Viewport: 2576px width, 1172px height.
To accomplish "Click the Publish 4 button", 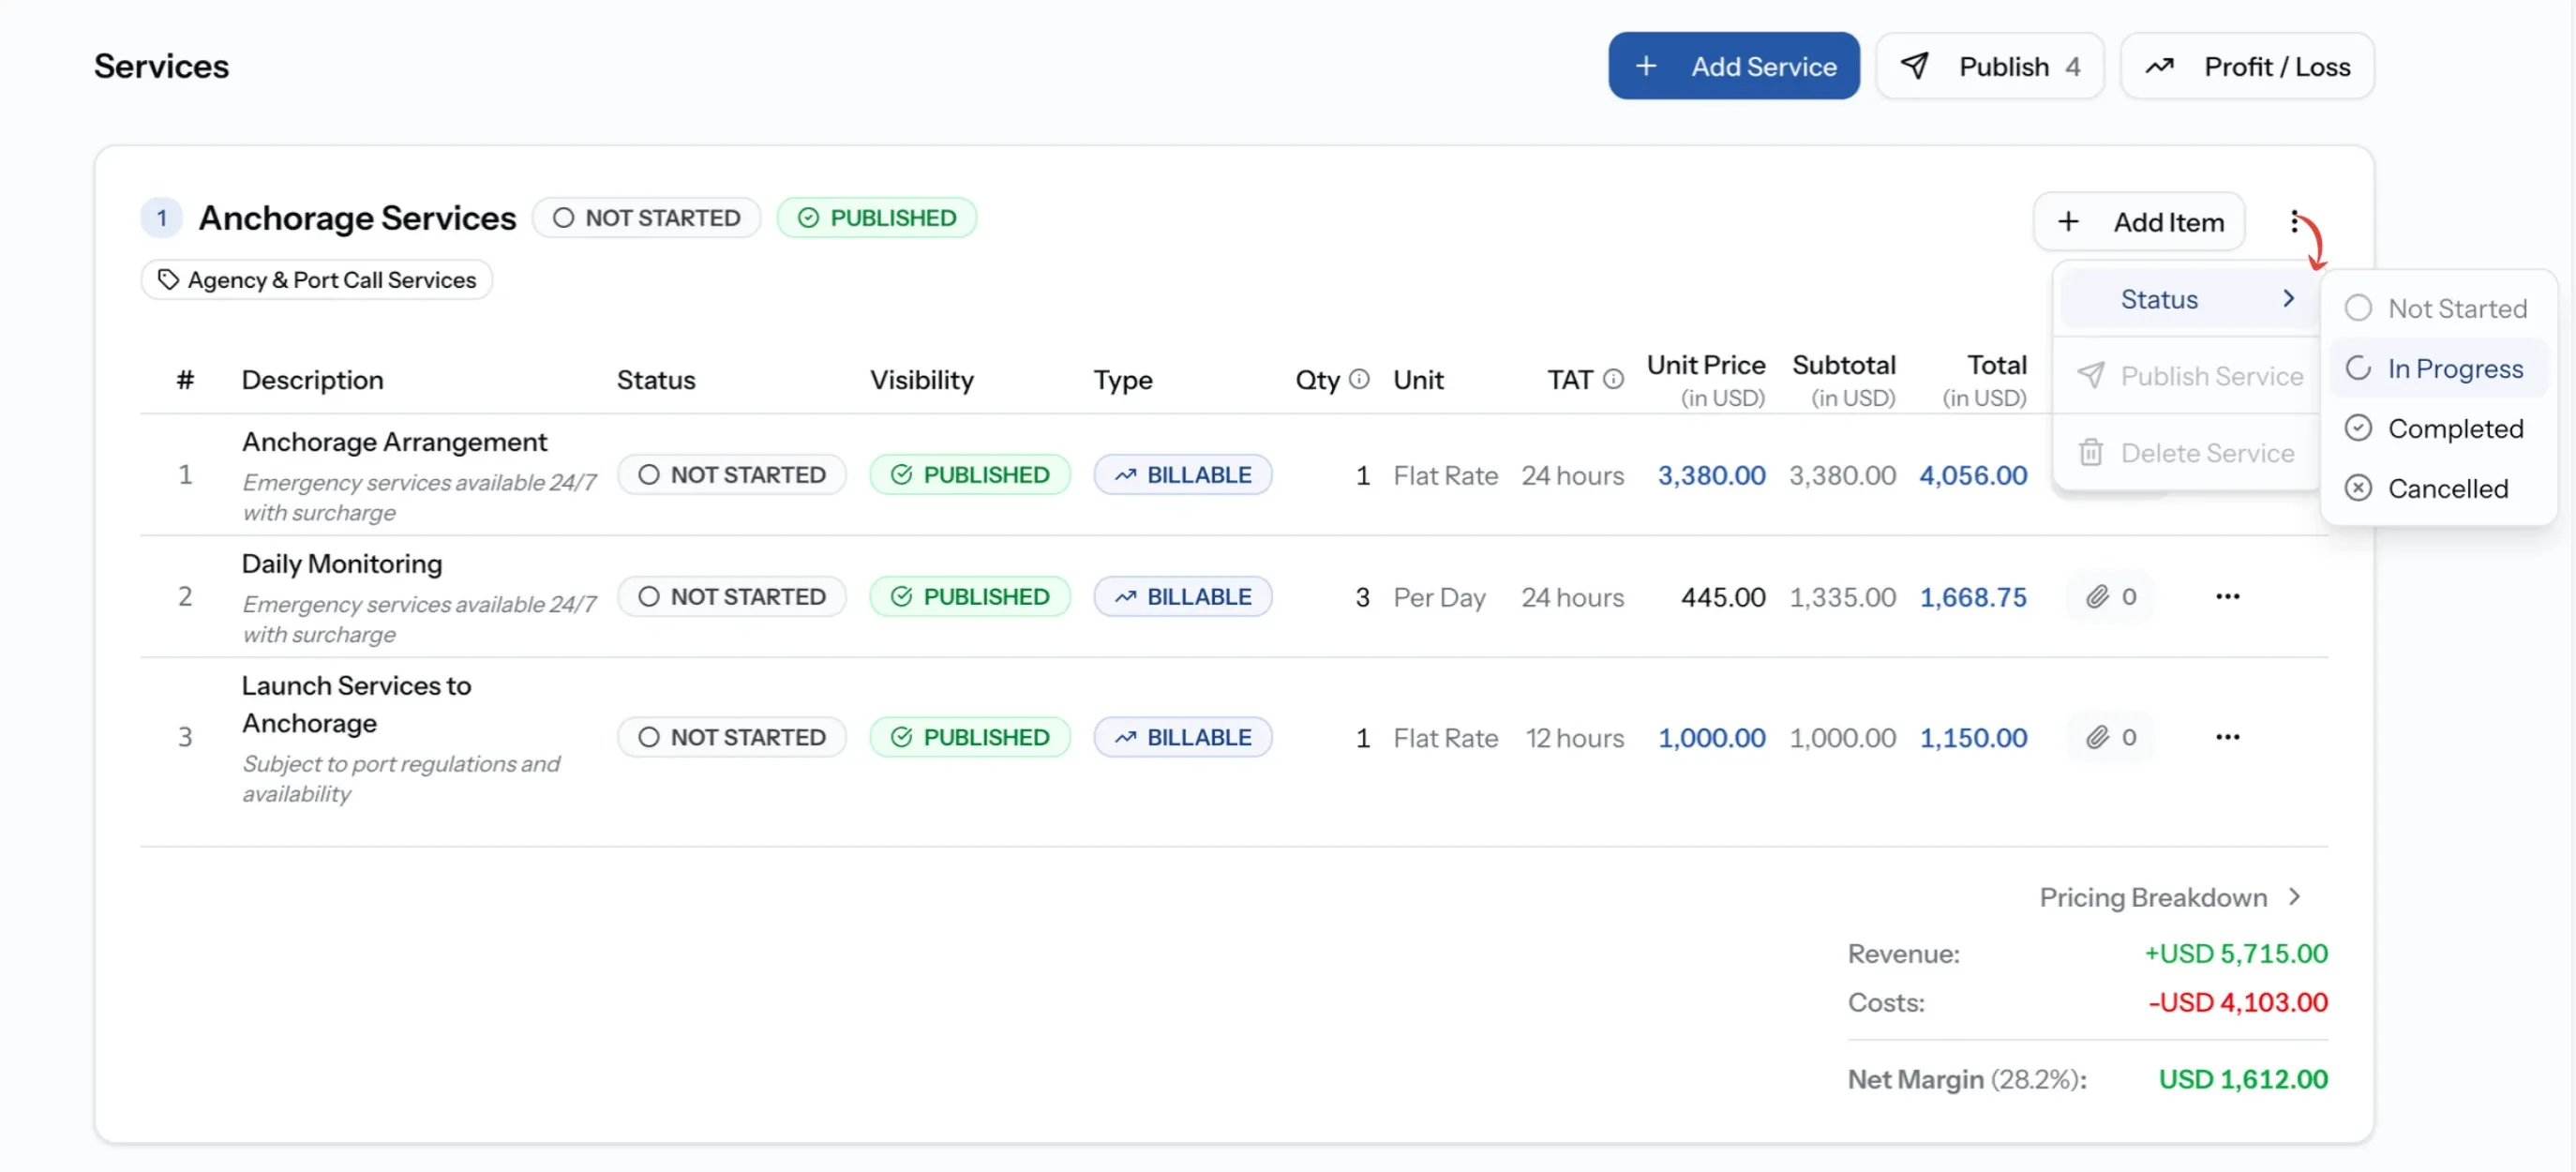I will (1989, 66).
